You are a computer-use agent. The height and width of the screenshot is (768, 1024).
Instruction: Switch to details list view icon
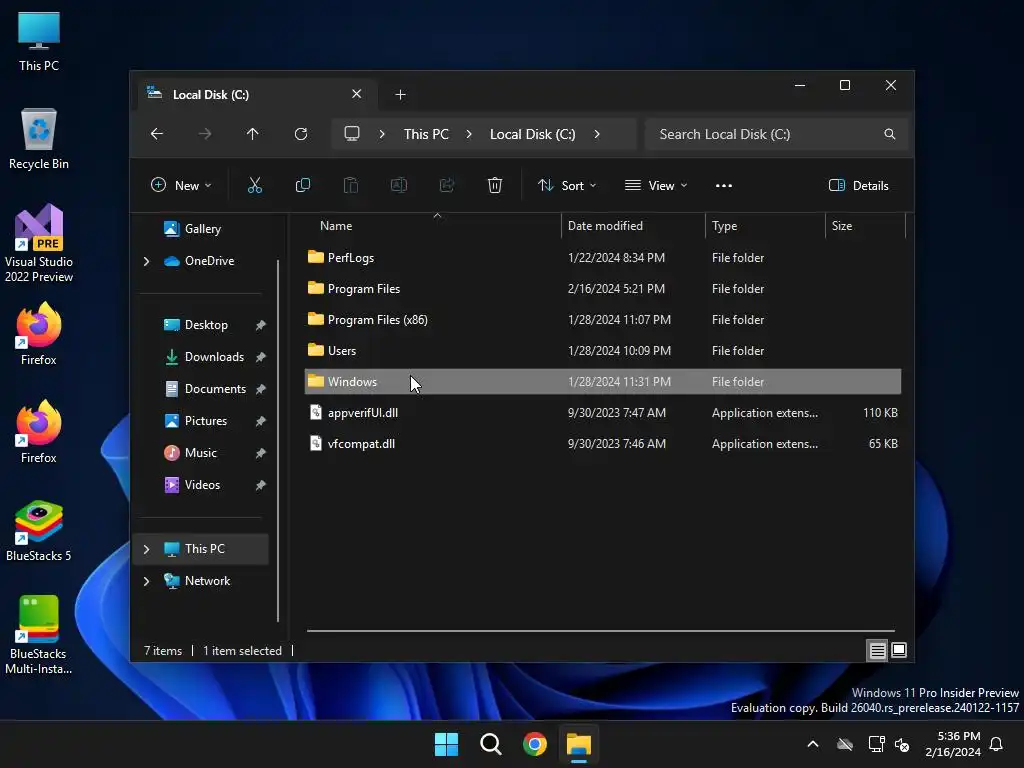[x=877, y=650]
